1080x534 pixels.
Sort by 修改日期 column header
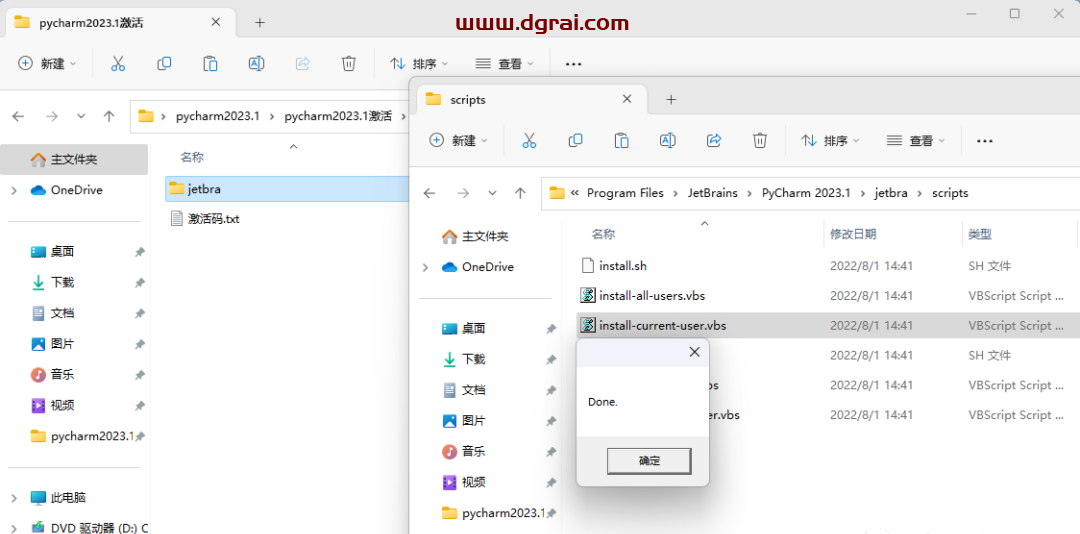click(853, 235)
